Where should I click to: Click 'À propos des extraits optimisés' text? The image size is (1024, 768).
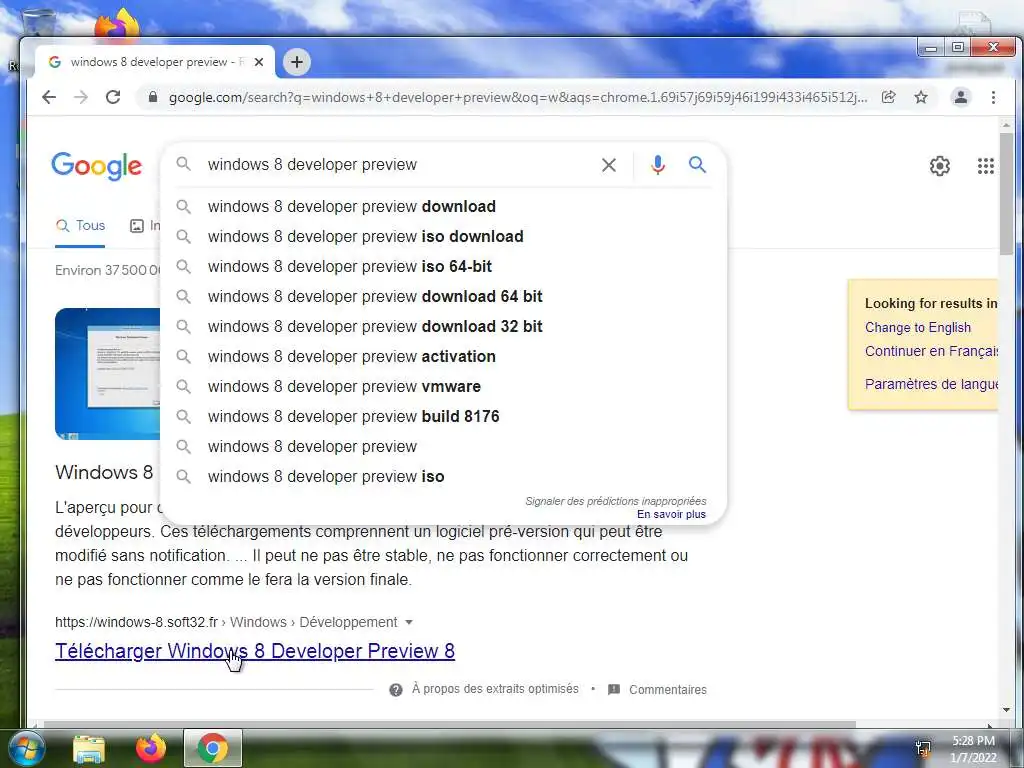495,689
